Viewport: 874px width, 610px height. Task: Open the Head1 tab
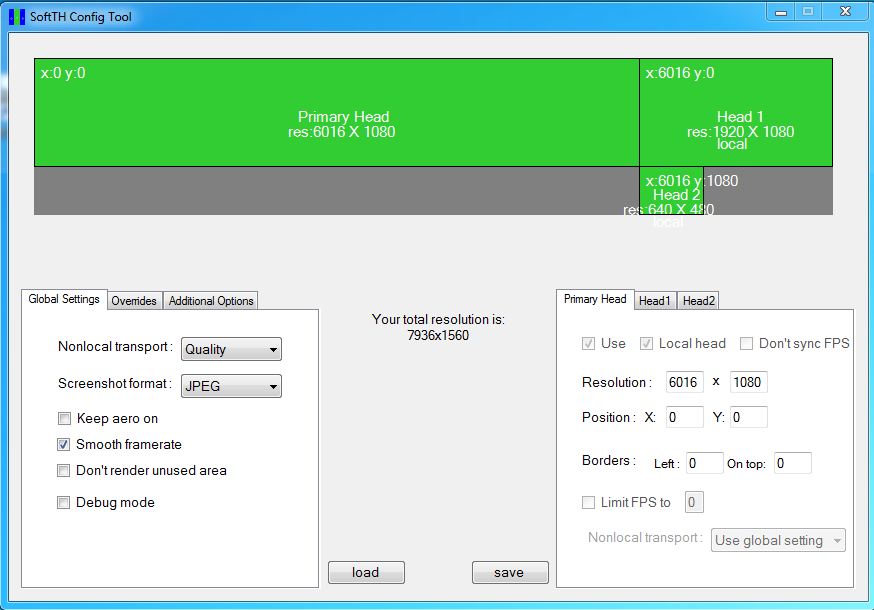(x=655, y=301)
